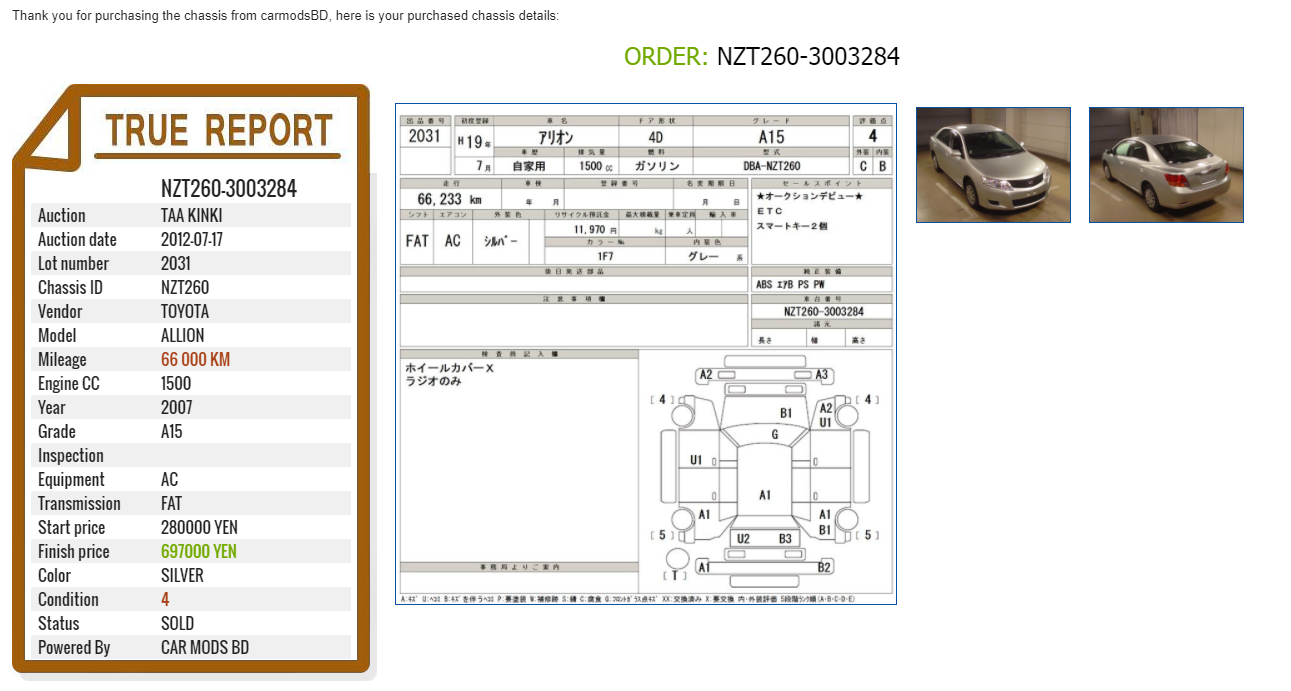The height and width of the screenshot is (691, 1291).
Task: Click the Mileage row label
Action: 62,360
